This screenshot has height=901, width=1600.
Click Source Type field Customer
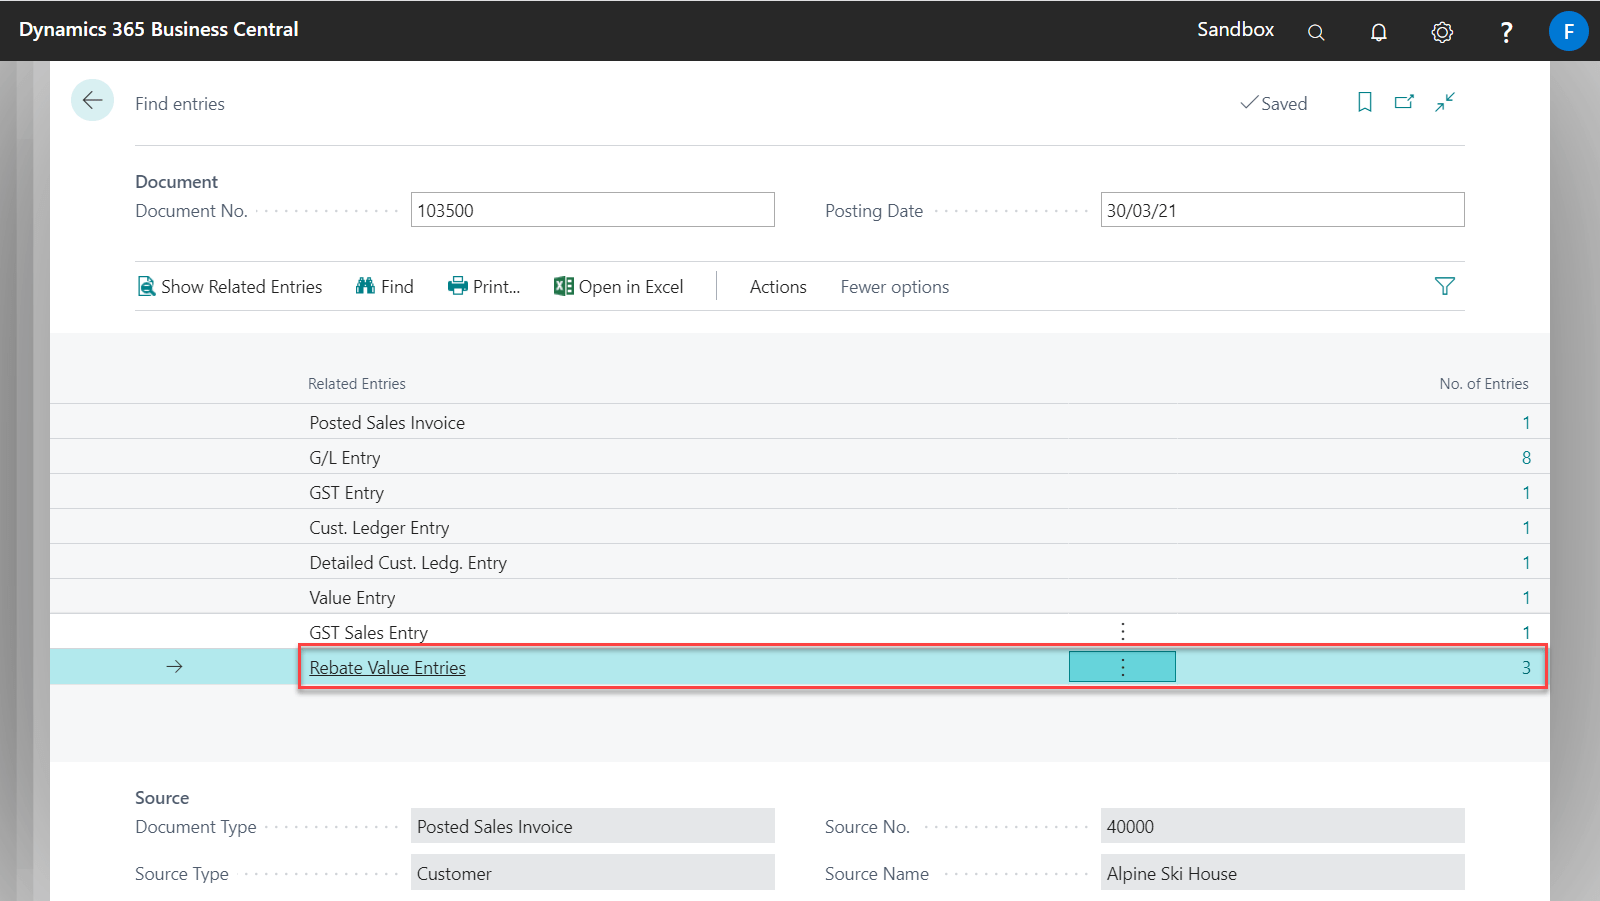tap(593, 873)
